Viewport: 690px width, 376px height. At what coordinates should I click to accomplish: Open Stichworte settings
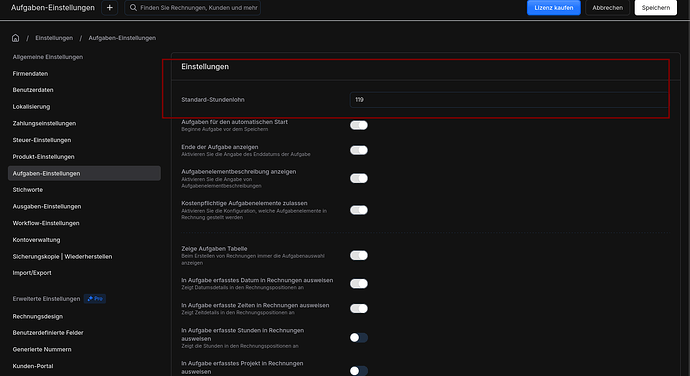(28, 190)
